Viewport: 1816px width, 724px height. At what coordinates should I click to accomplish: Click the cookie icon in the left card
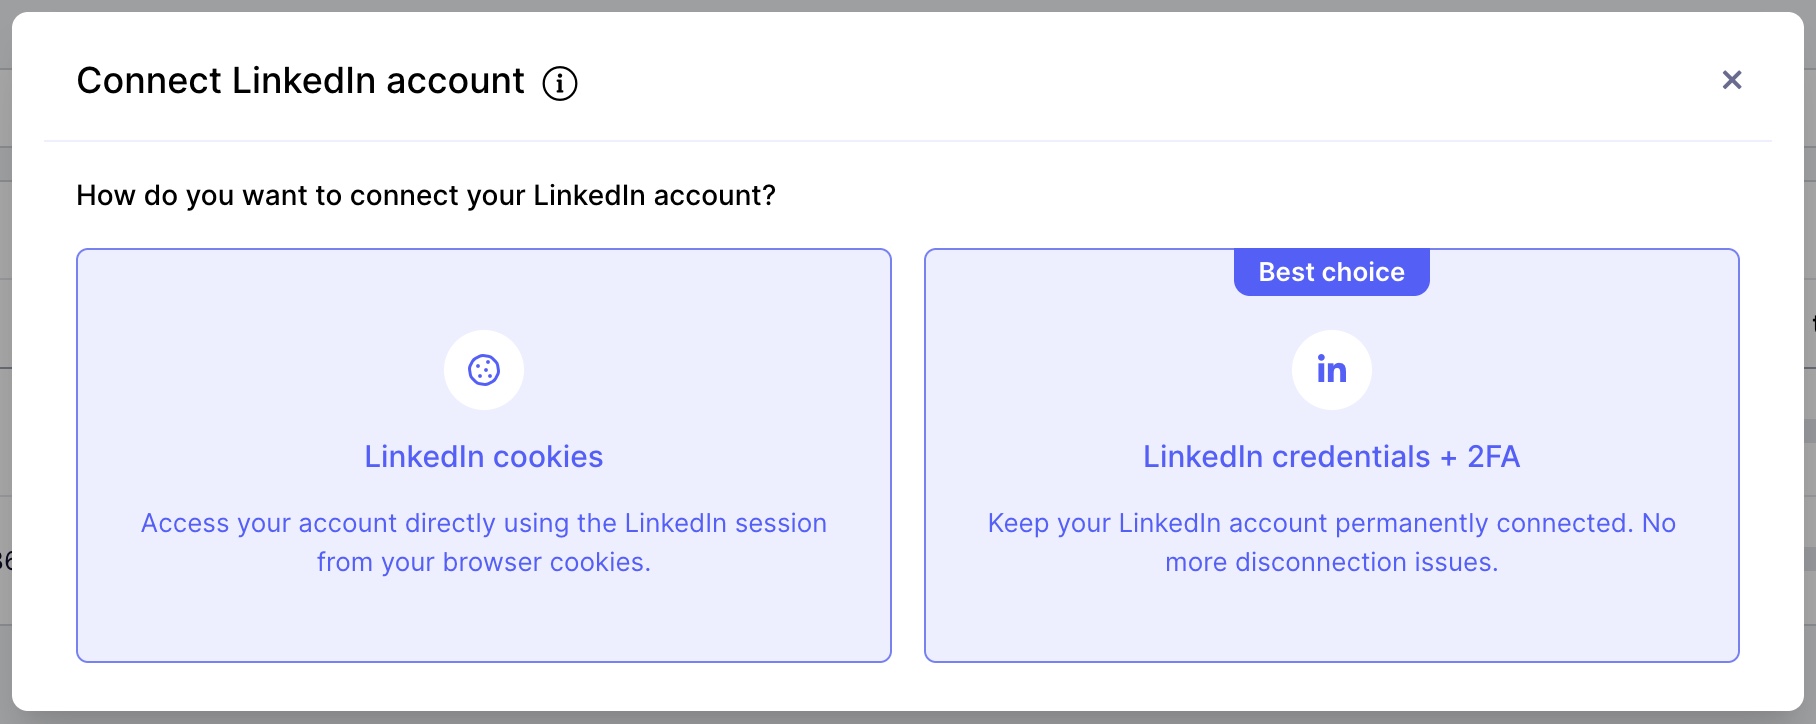pos(484,370)
